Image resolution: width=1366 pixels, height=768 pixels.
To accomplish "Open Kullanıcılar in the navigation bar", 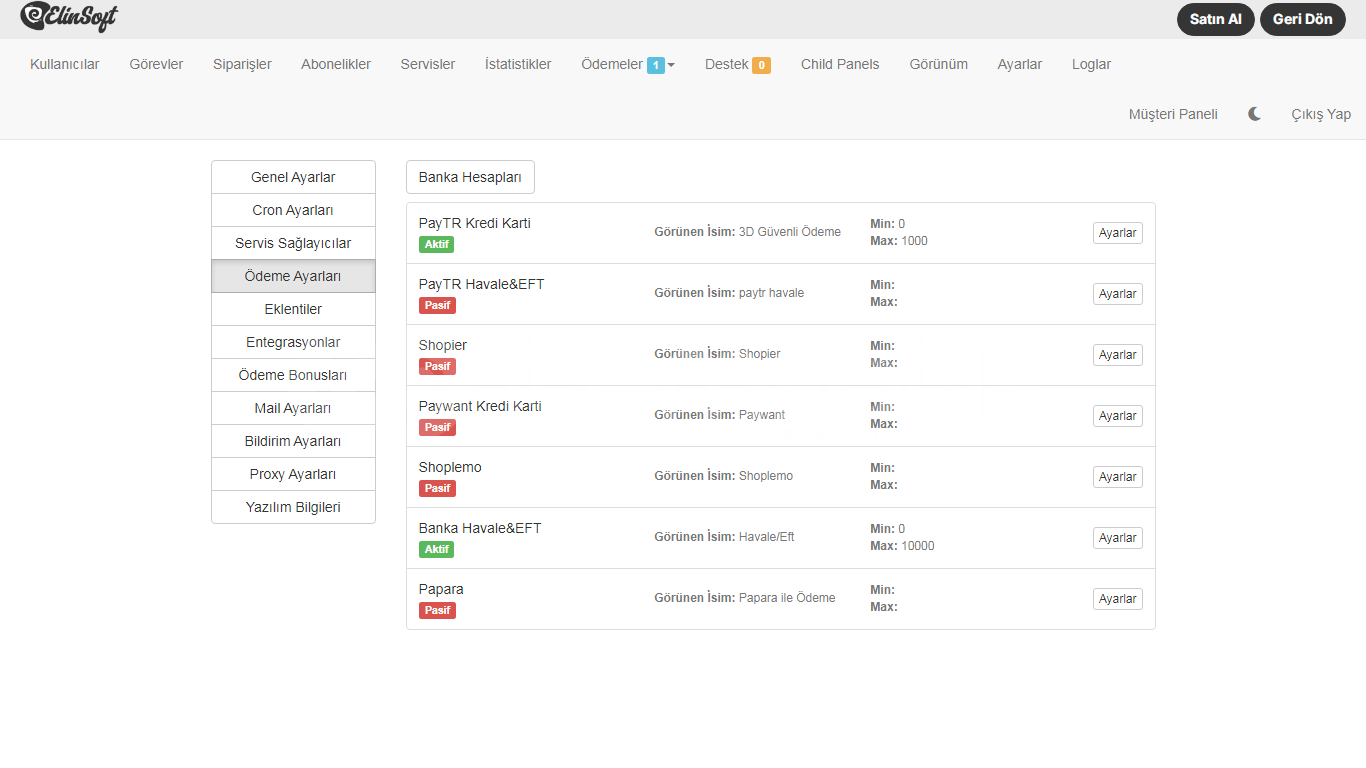I will (65, 64).
